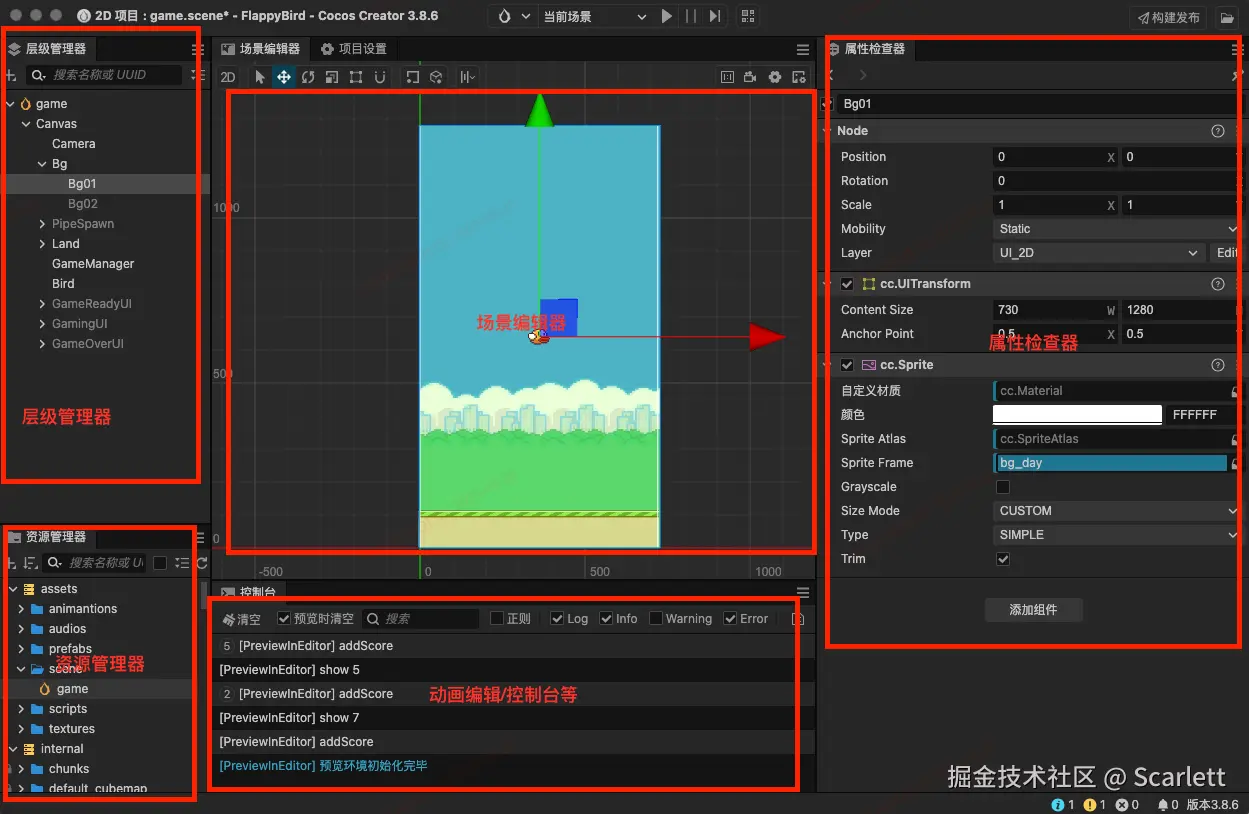Expand the animantions folder
This screenshot has width=1249, height=814.
click(22, 609)
